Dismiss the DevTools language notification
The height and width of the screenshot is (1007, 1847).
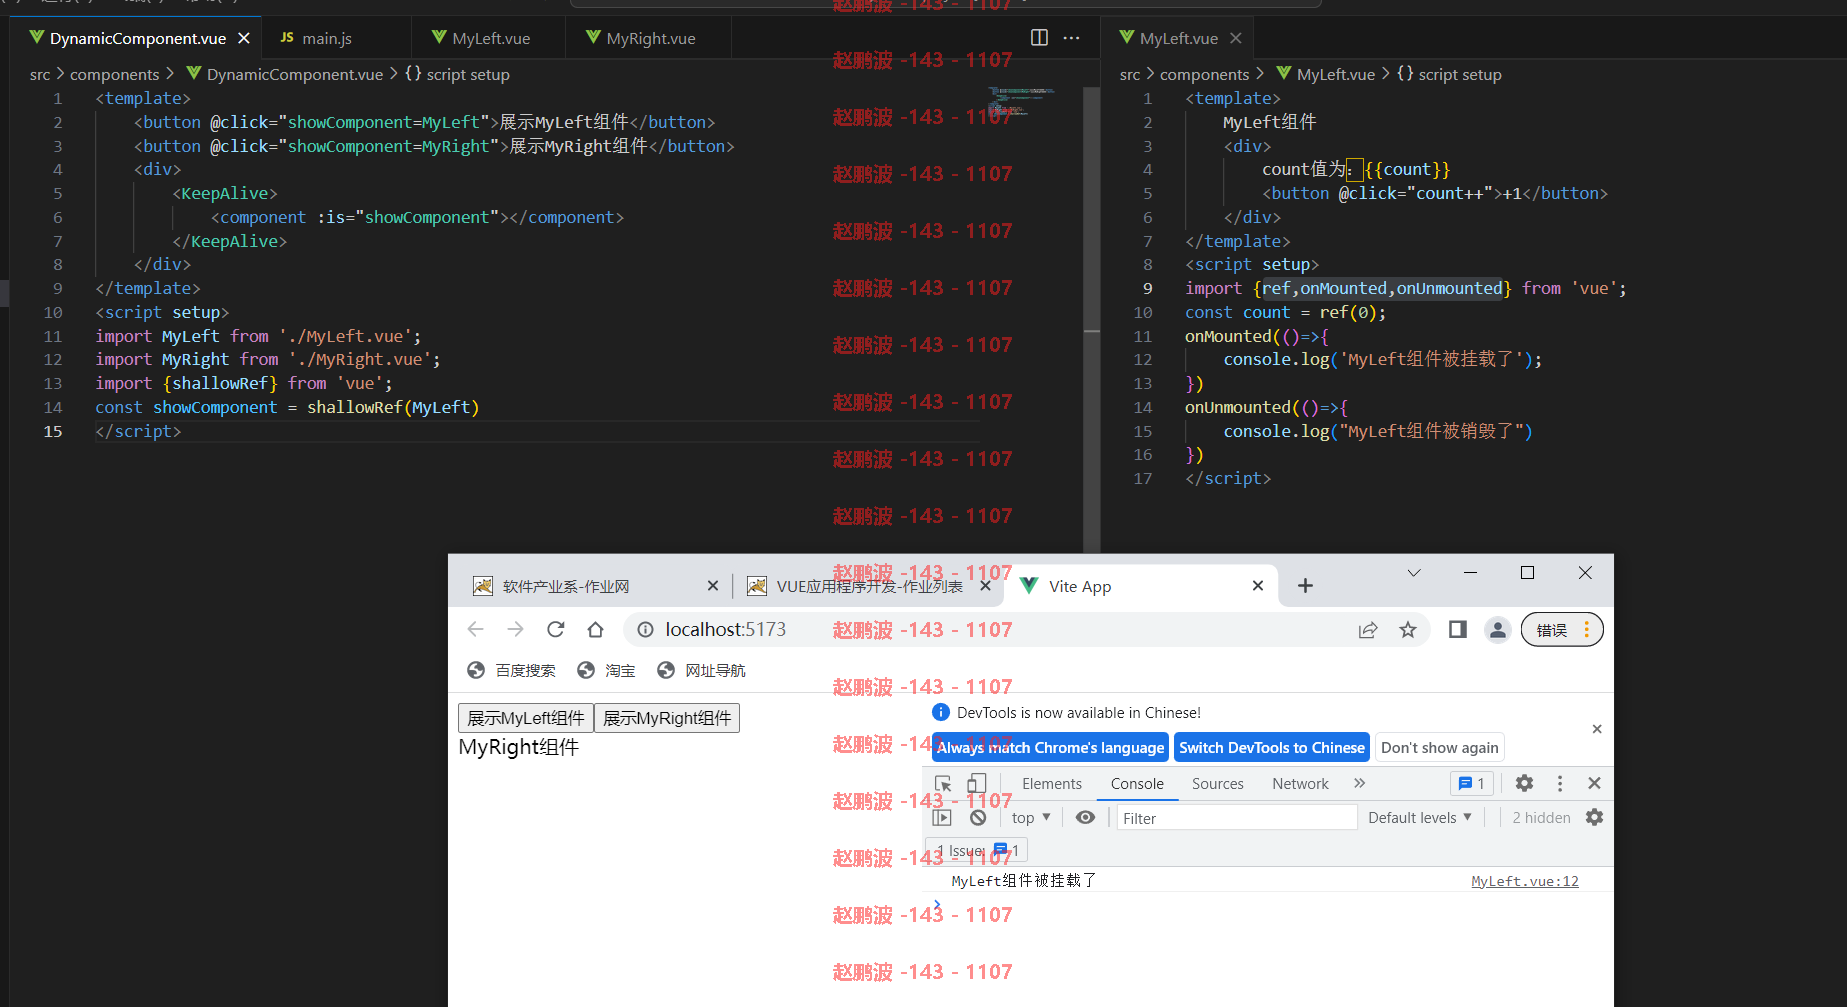[x=1597, y=729]
